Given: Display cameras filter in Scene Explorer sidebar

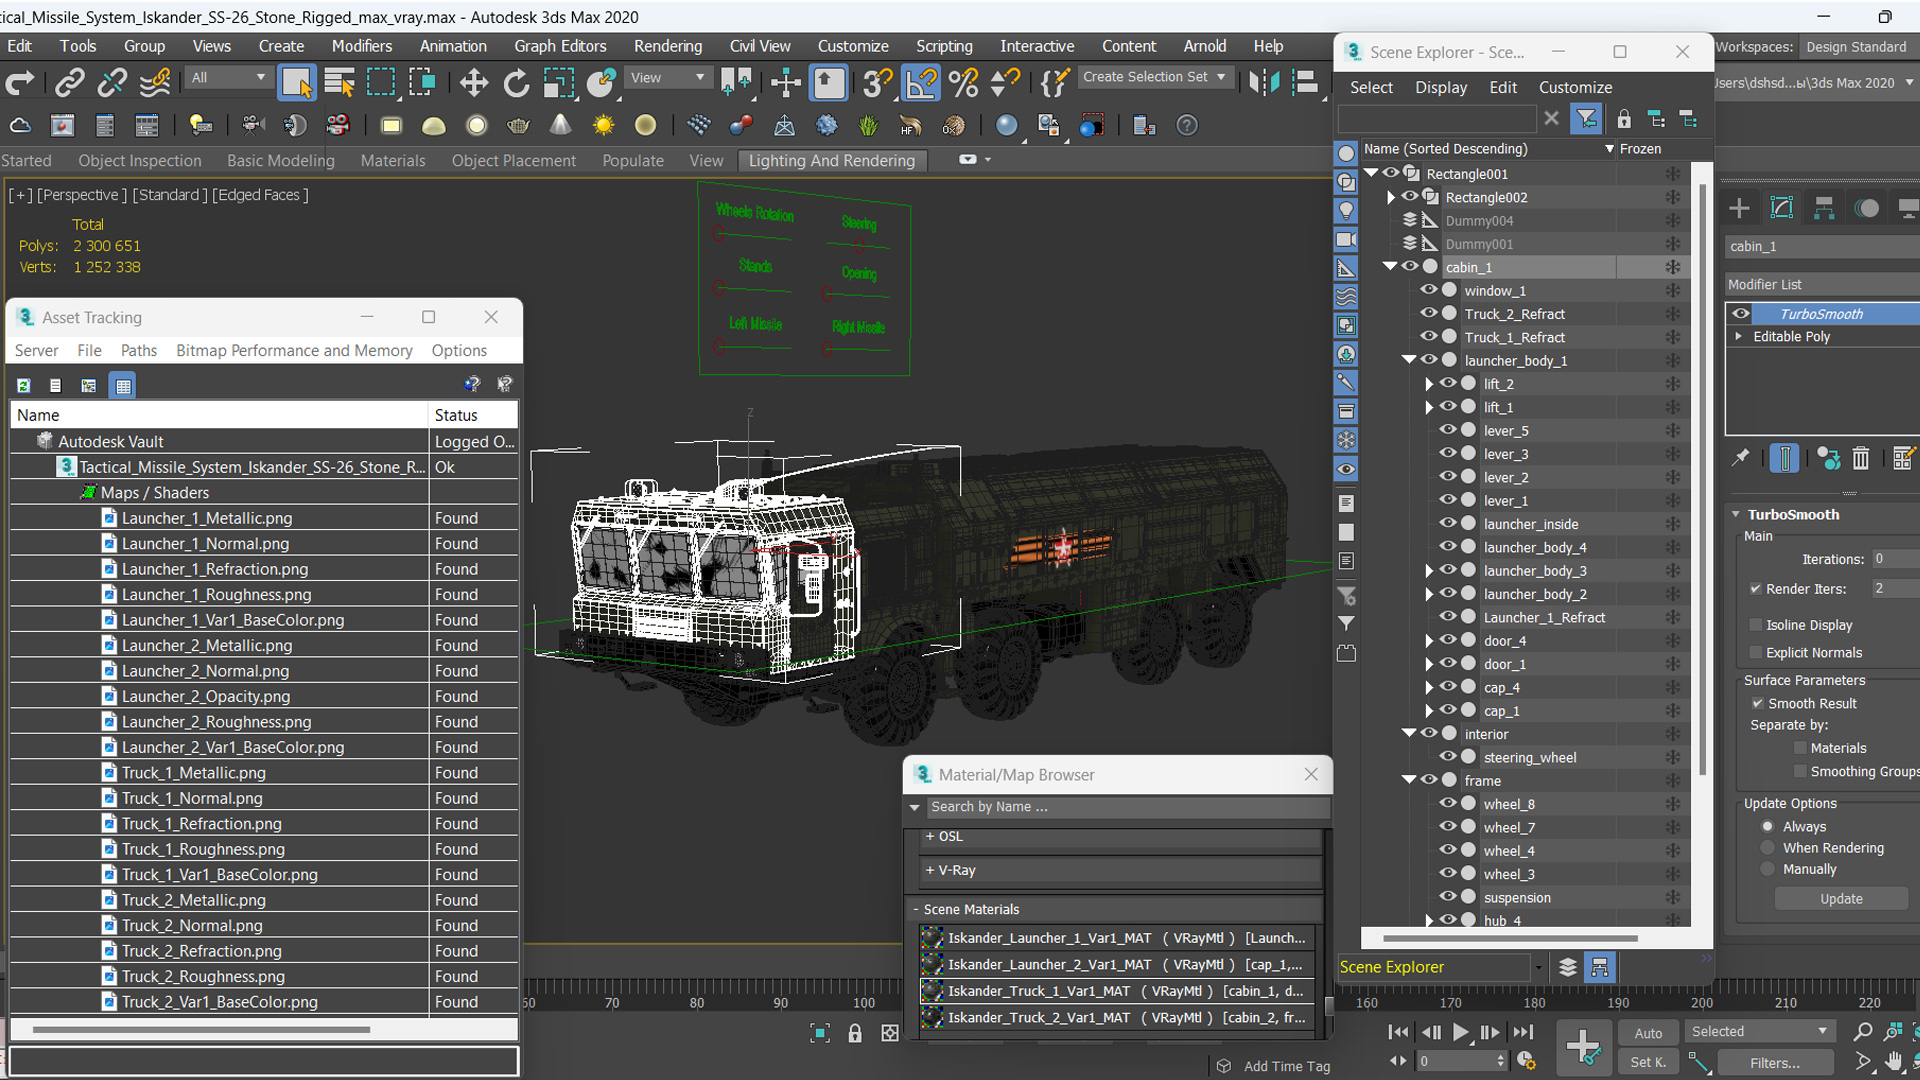Looking at the screenshot, I should [x=1346, y=239].
